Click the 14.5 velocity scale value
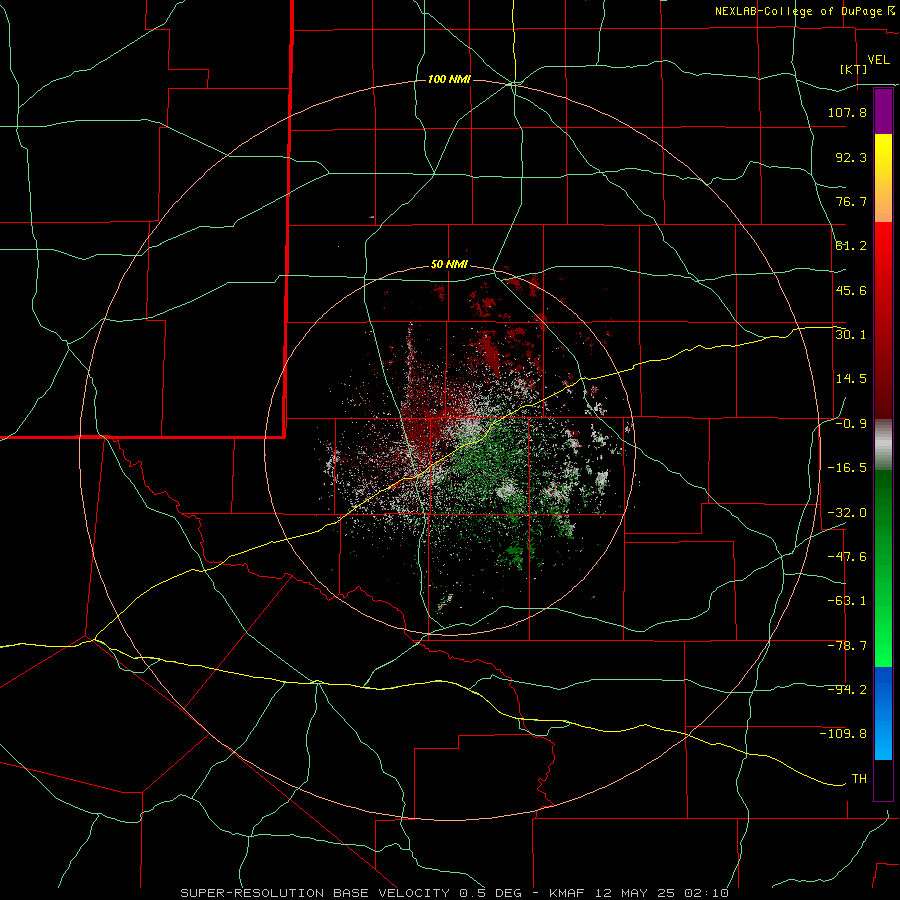Screen dimensions: 900x900 (x=851, y=379)
